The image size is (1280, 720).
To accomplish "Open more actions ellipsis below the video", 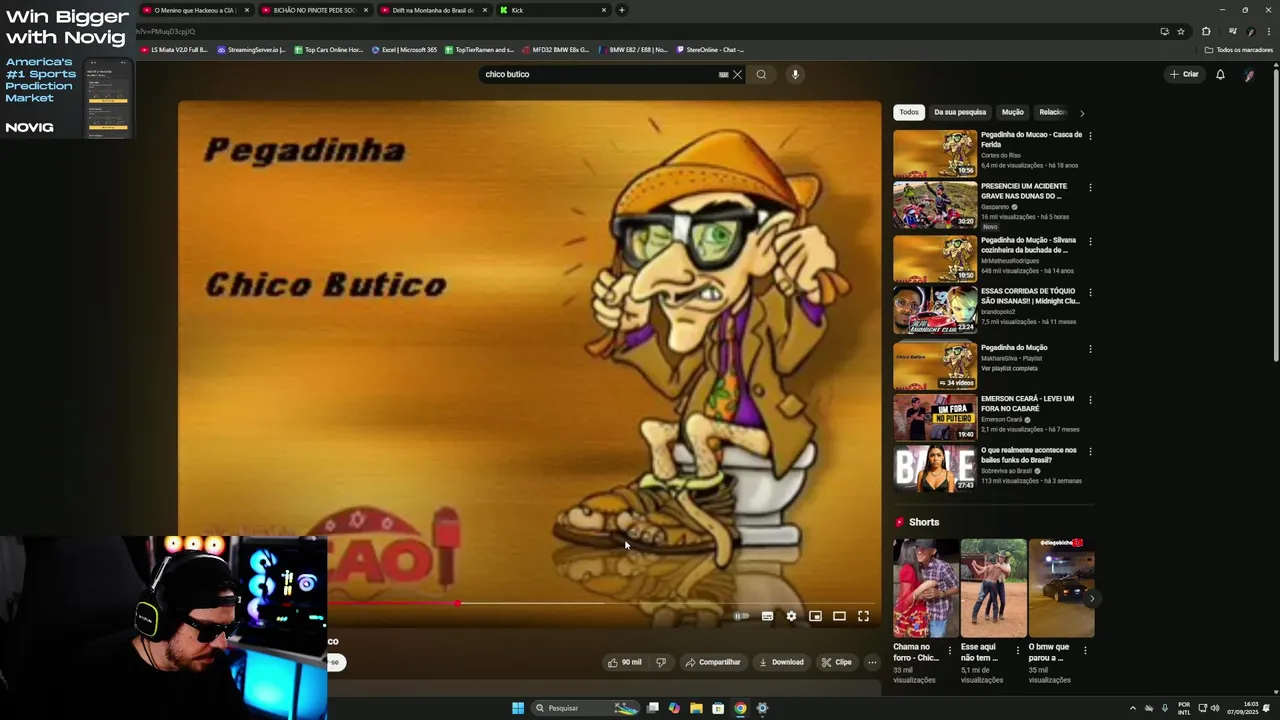I will (x=872, y=662).
